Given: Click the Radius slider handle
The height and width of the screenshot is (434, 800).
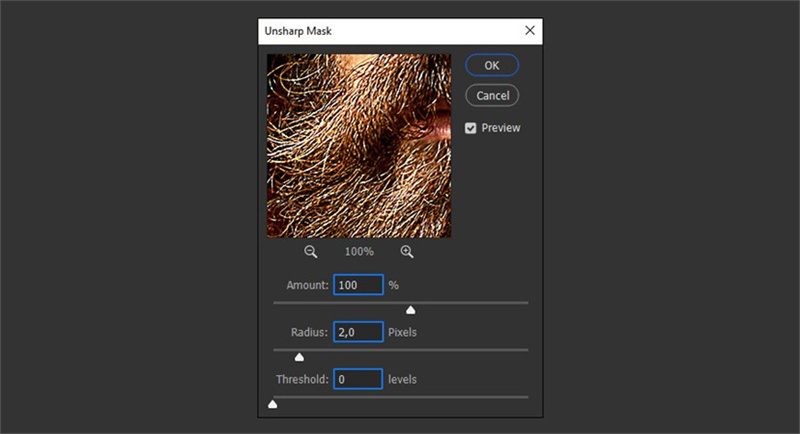Looking at the screenshot, I should coord(299,357).
